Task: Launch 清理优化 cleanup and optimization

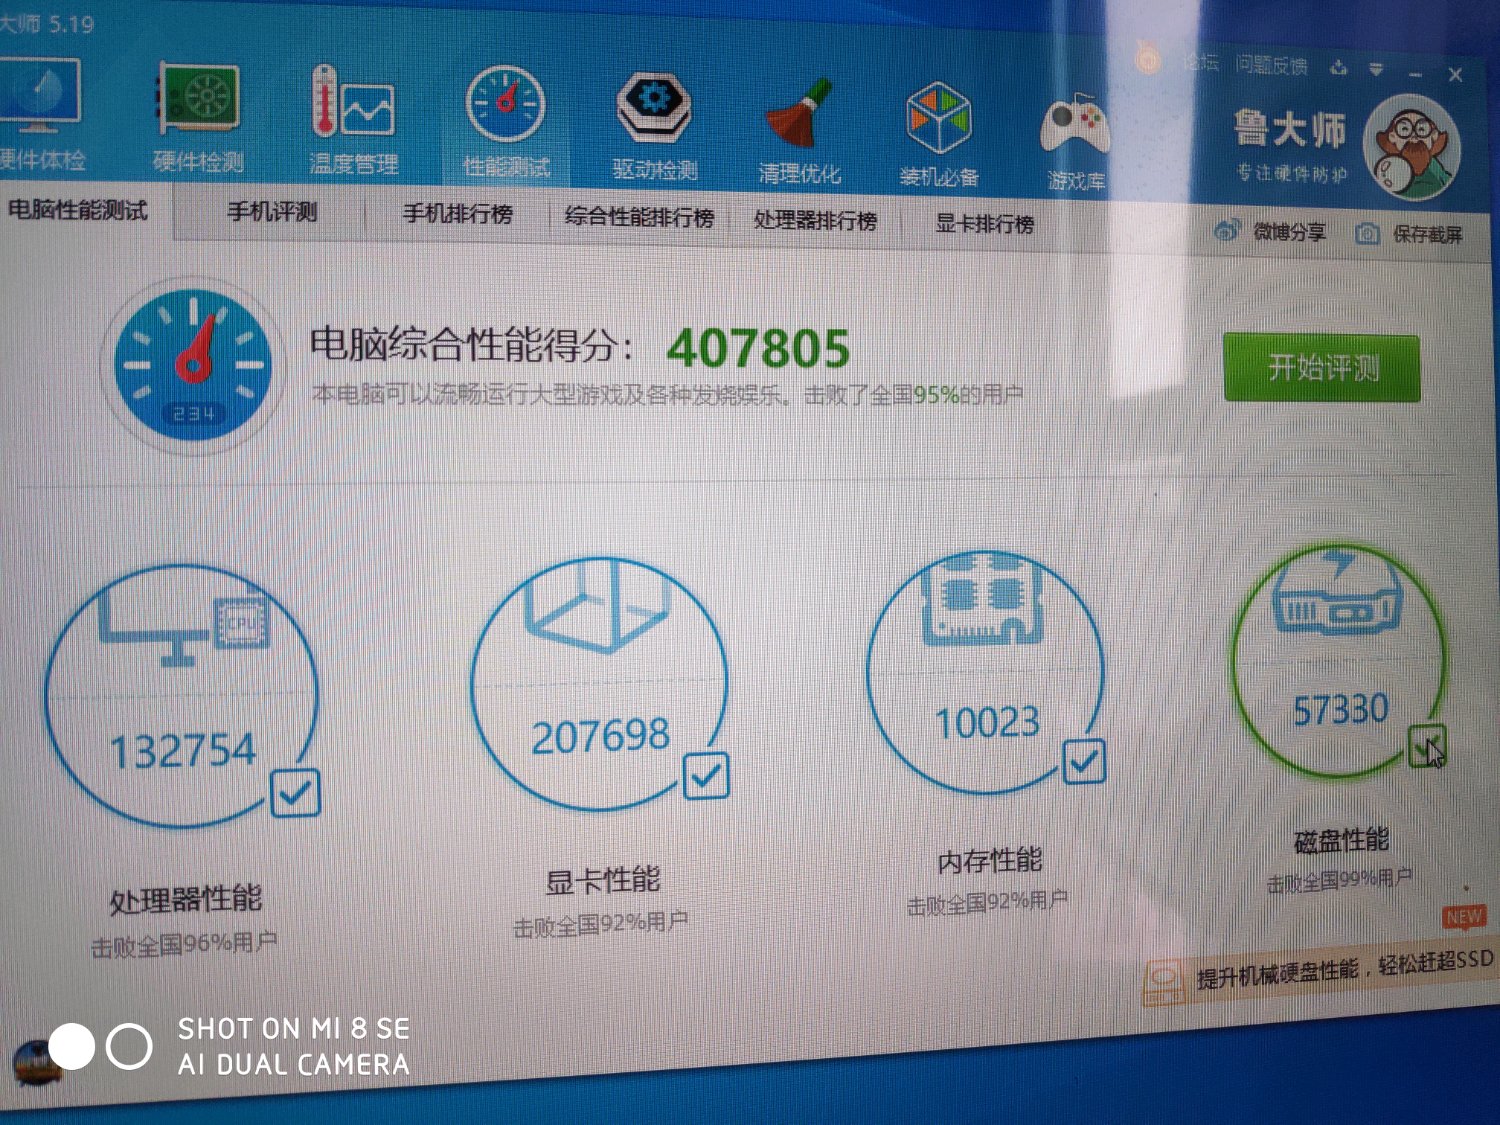Action: [799, 130]
